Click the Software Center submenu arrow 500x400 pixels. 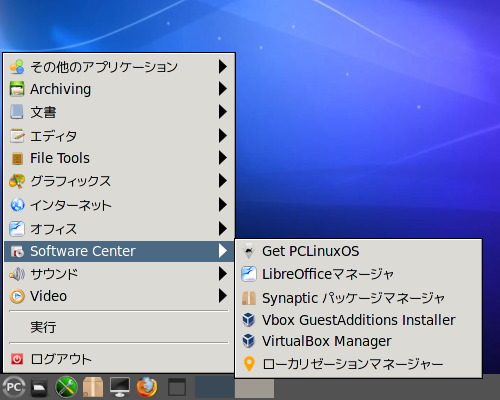coord(223,251)
